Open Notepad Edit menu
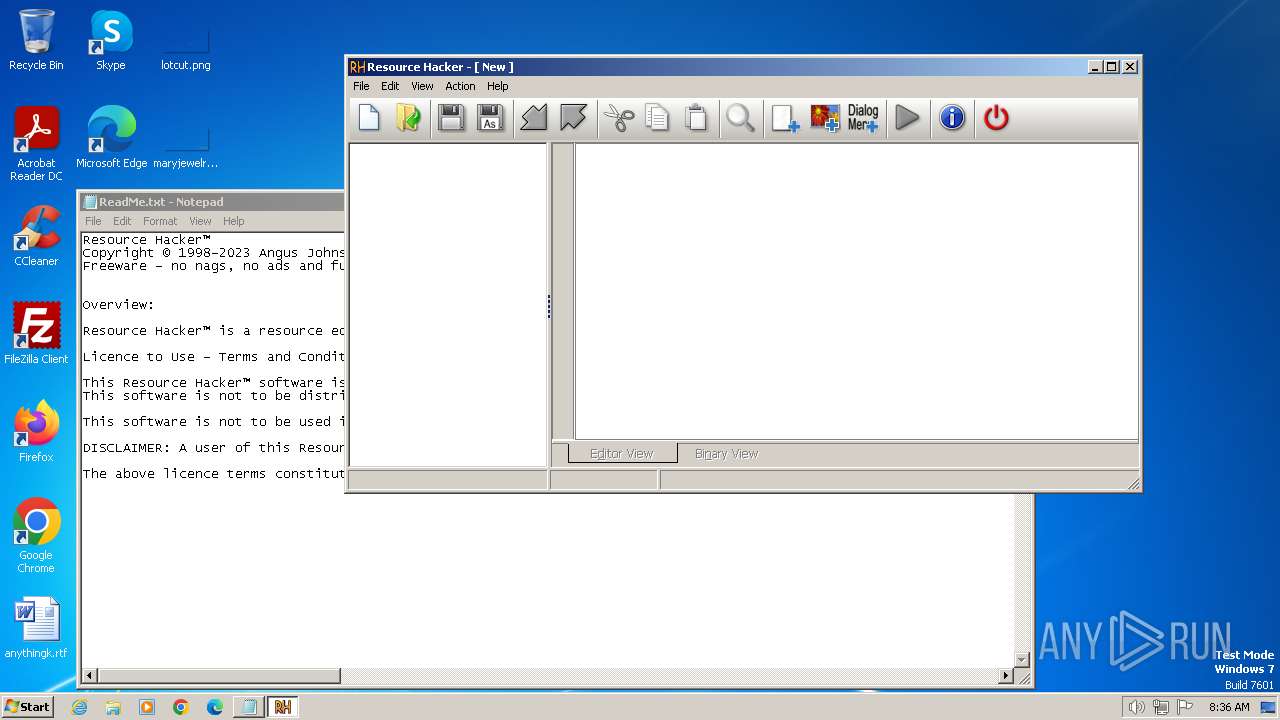The height and width of the screenshot is (720, 1280). 122,221
